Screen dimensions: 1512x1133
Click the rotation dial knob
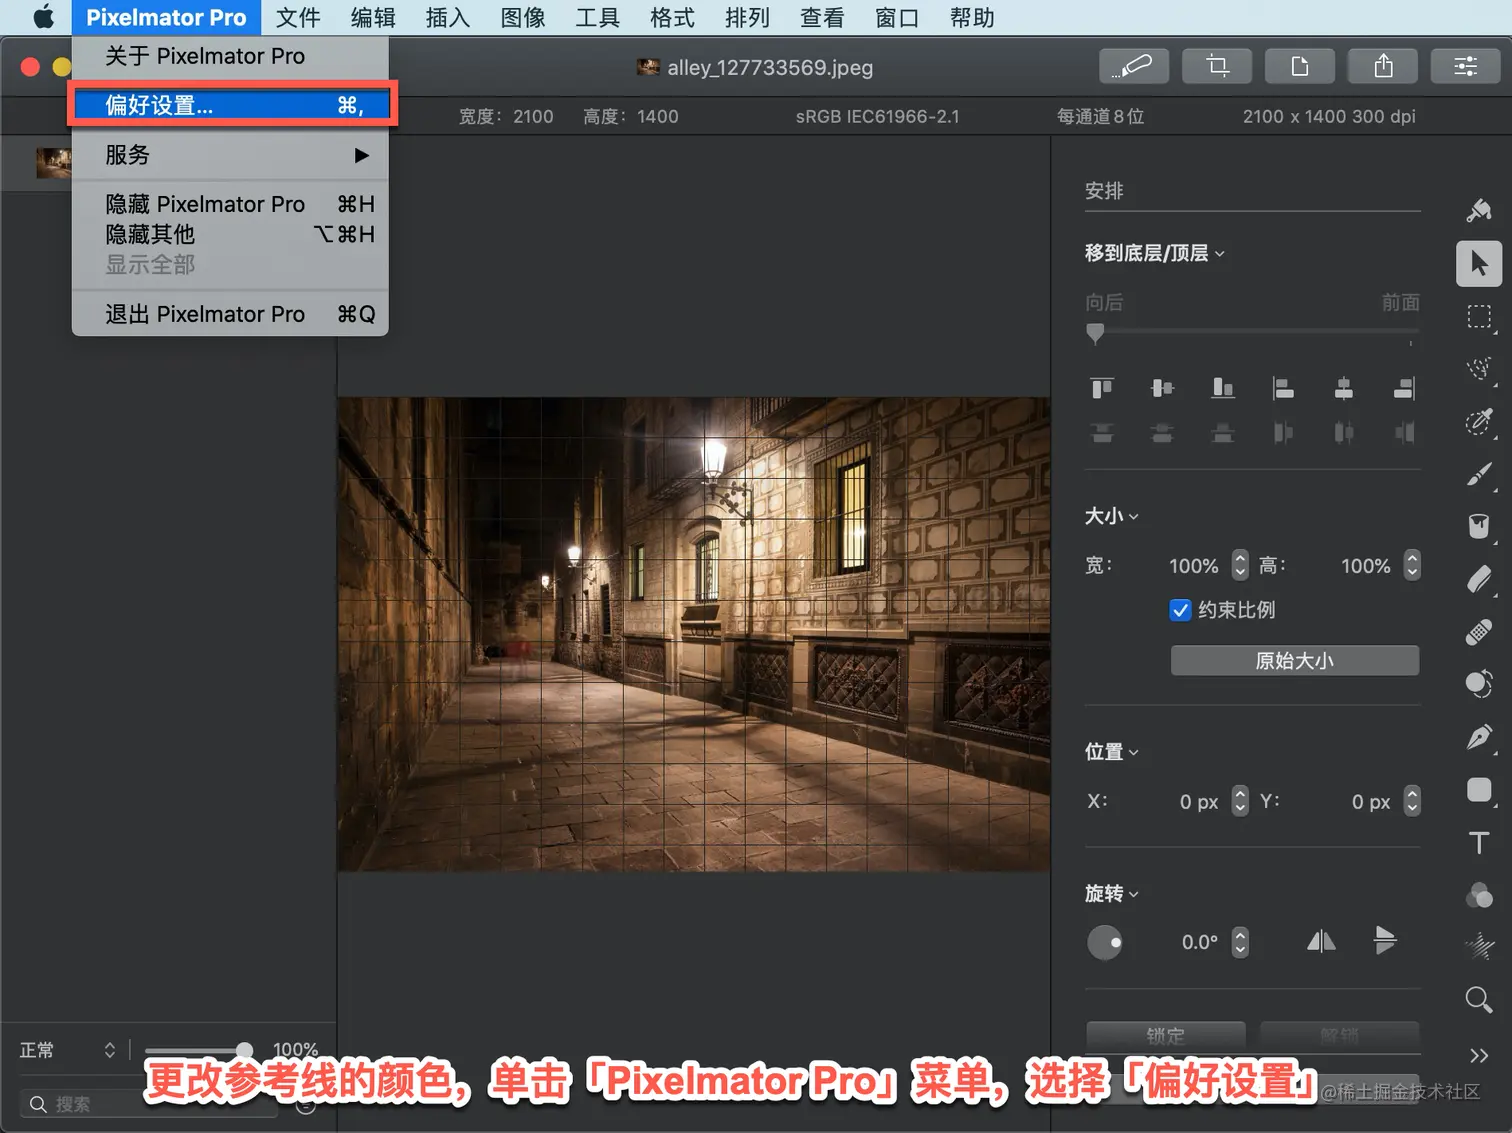pos(1105,942)
